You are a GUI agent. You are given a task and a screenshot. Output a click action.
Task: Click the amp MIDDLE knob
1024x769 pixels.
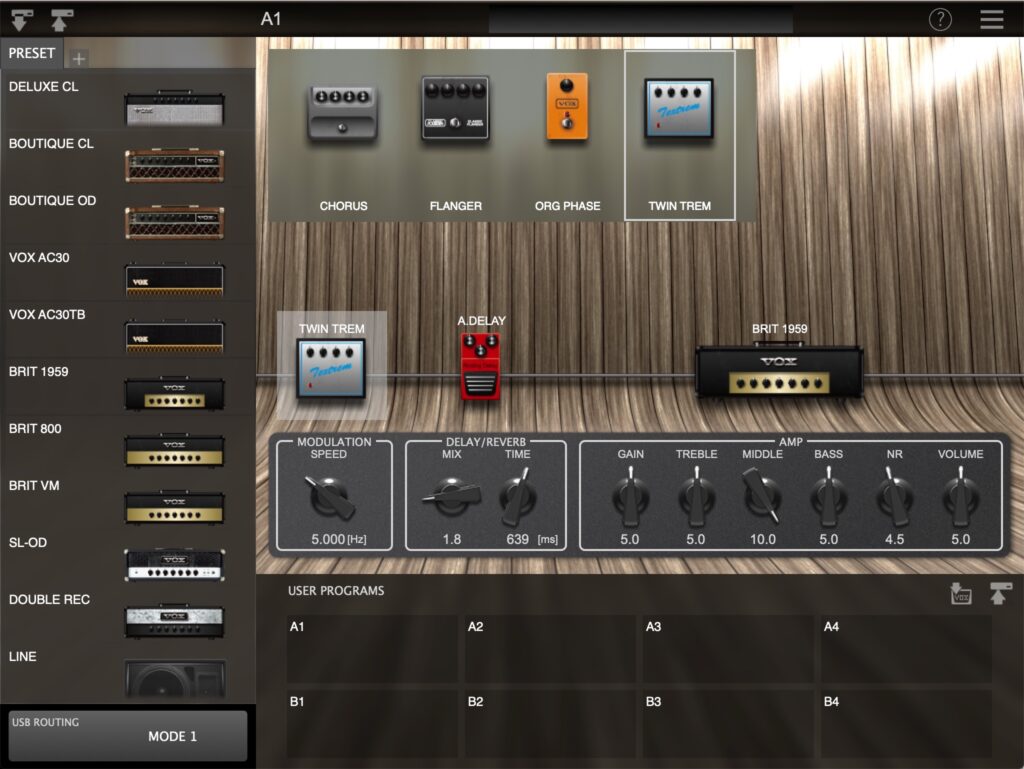click(761, 497)
